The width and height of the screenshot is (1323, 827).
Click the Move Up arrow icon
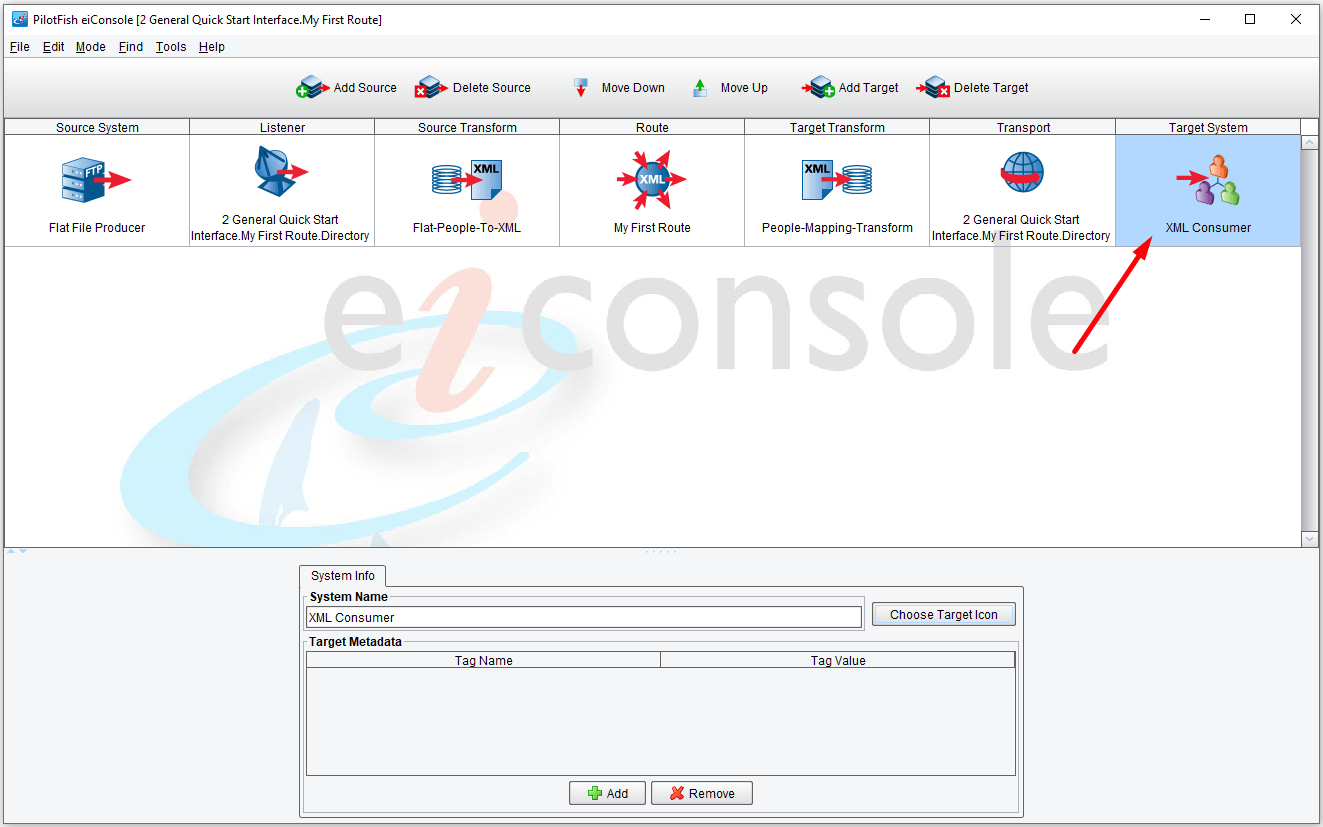(x=700, y=88)
